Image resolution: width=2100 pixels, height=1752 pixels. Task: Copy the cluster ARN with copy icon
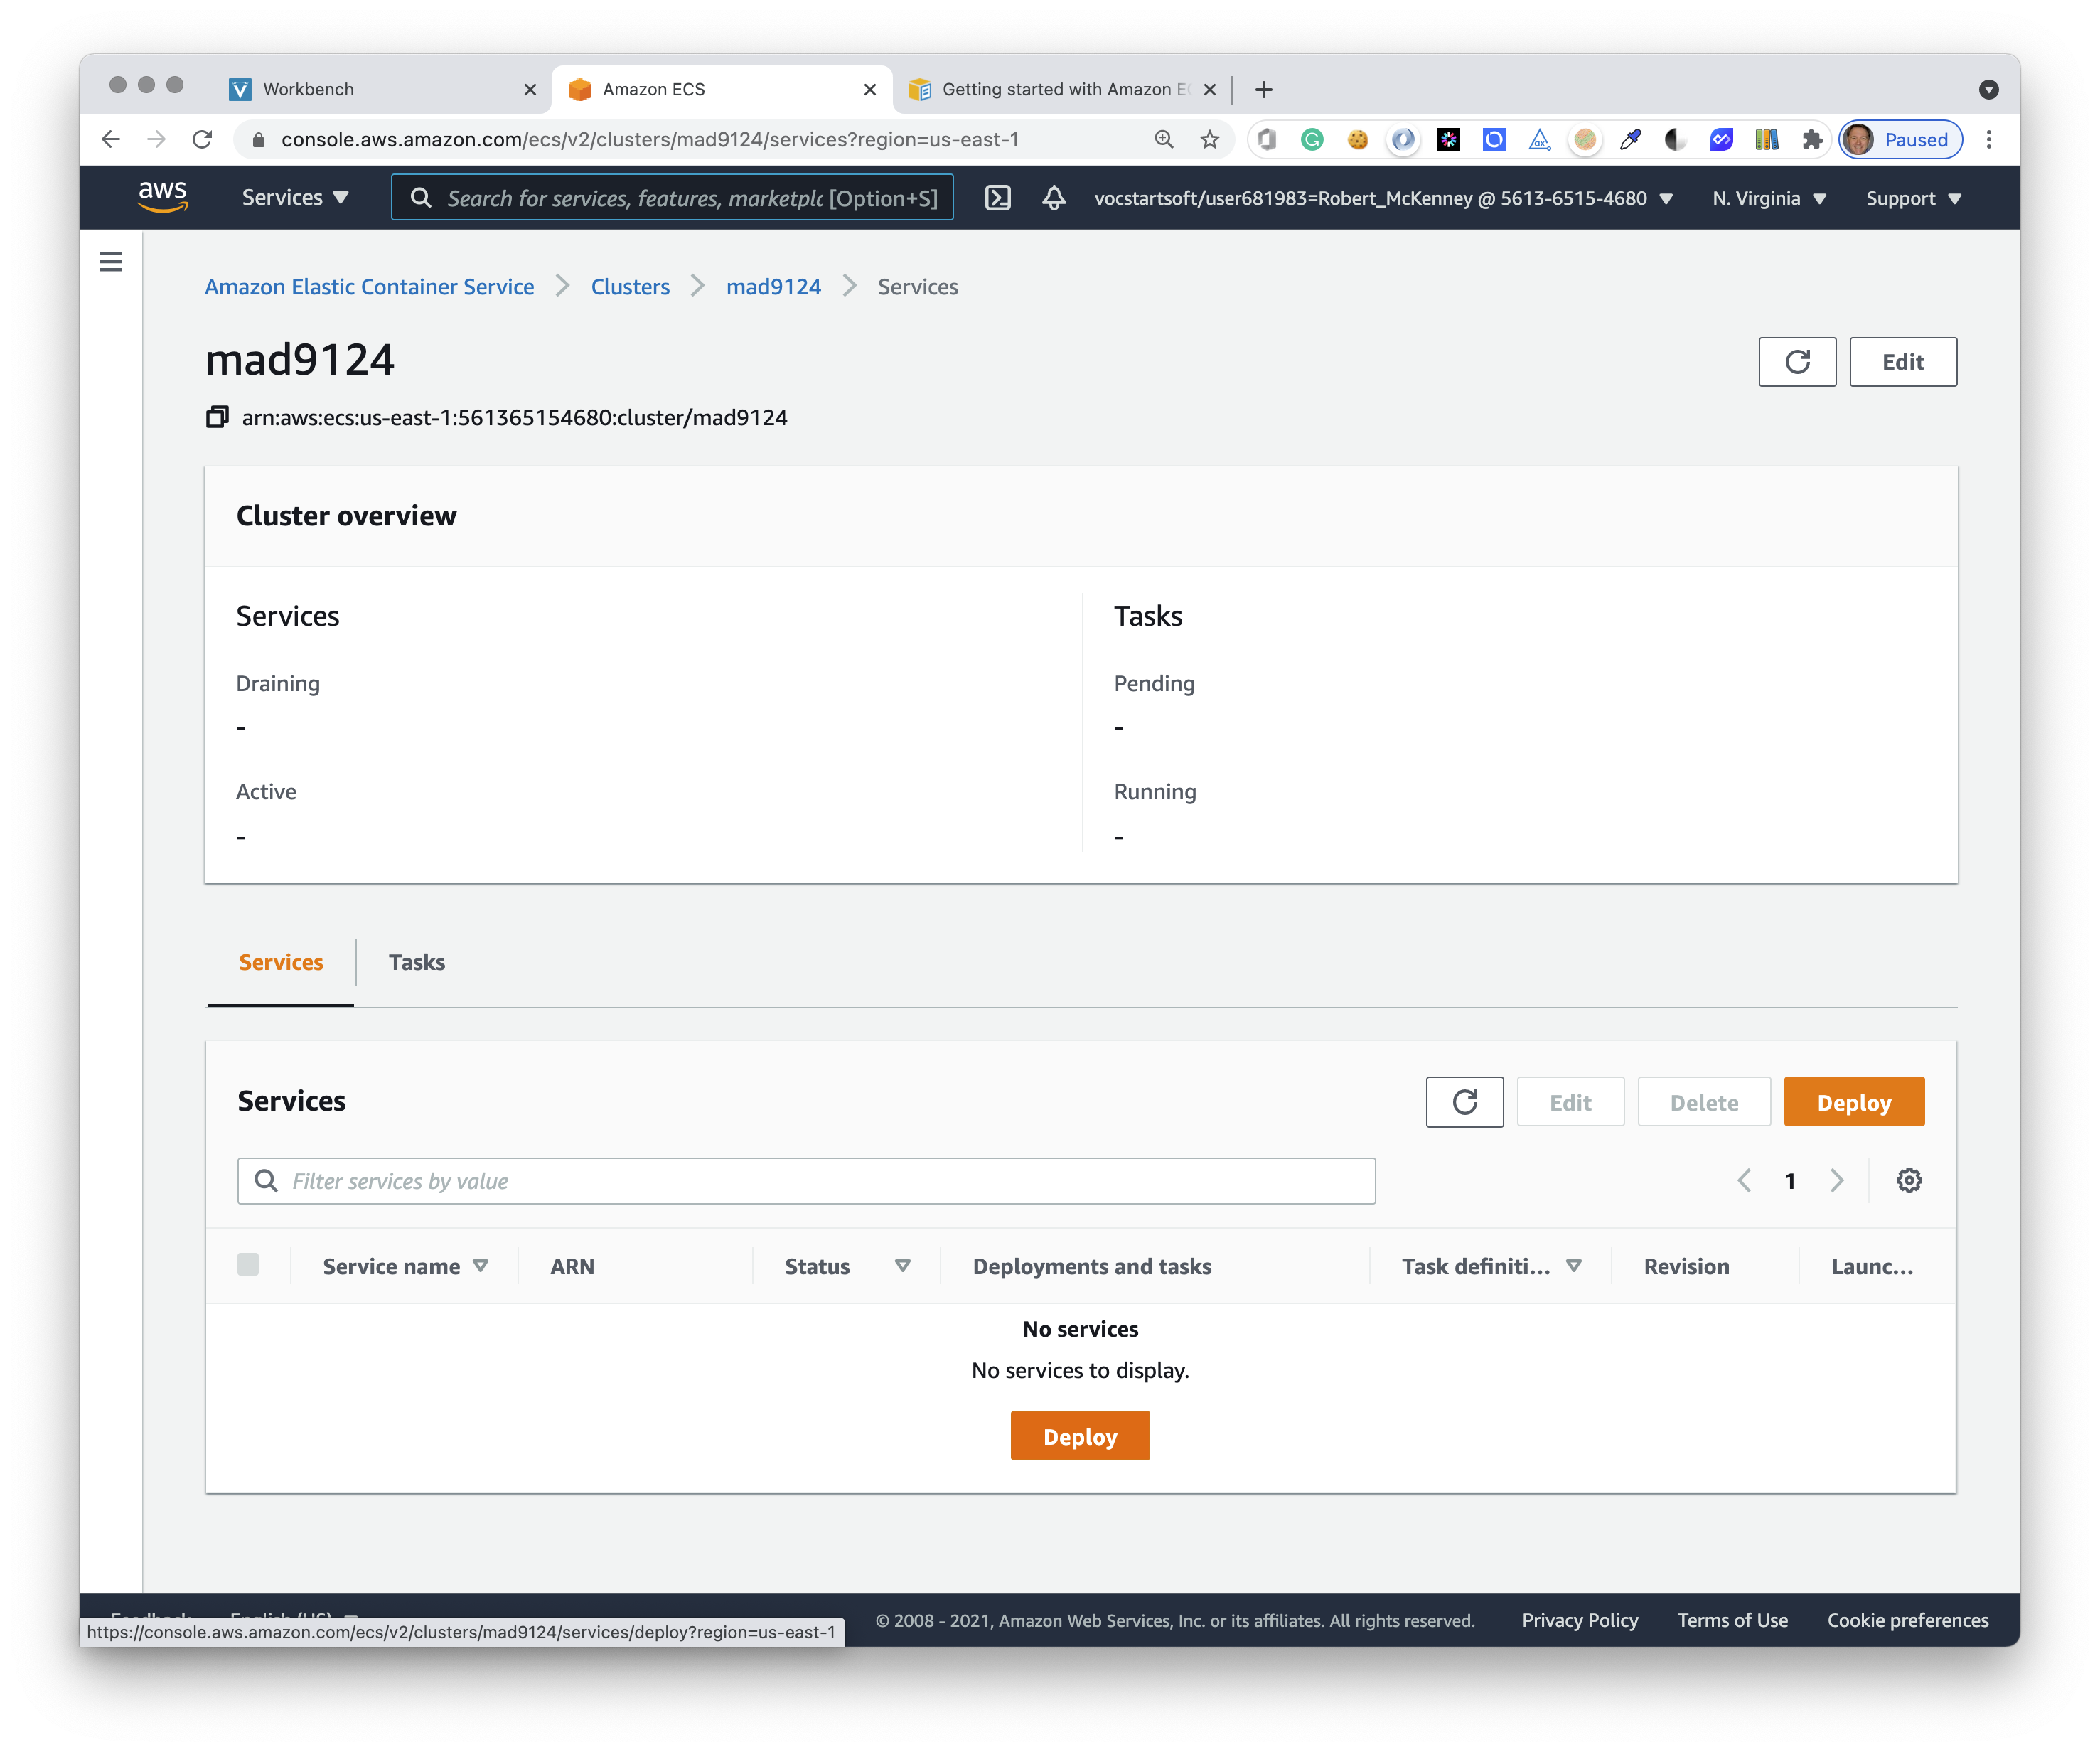(217, 417)
